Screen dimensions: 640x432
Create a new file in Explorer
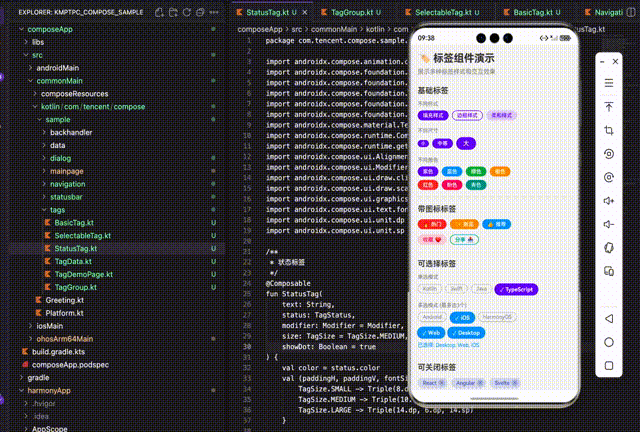click(159, 12)
